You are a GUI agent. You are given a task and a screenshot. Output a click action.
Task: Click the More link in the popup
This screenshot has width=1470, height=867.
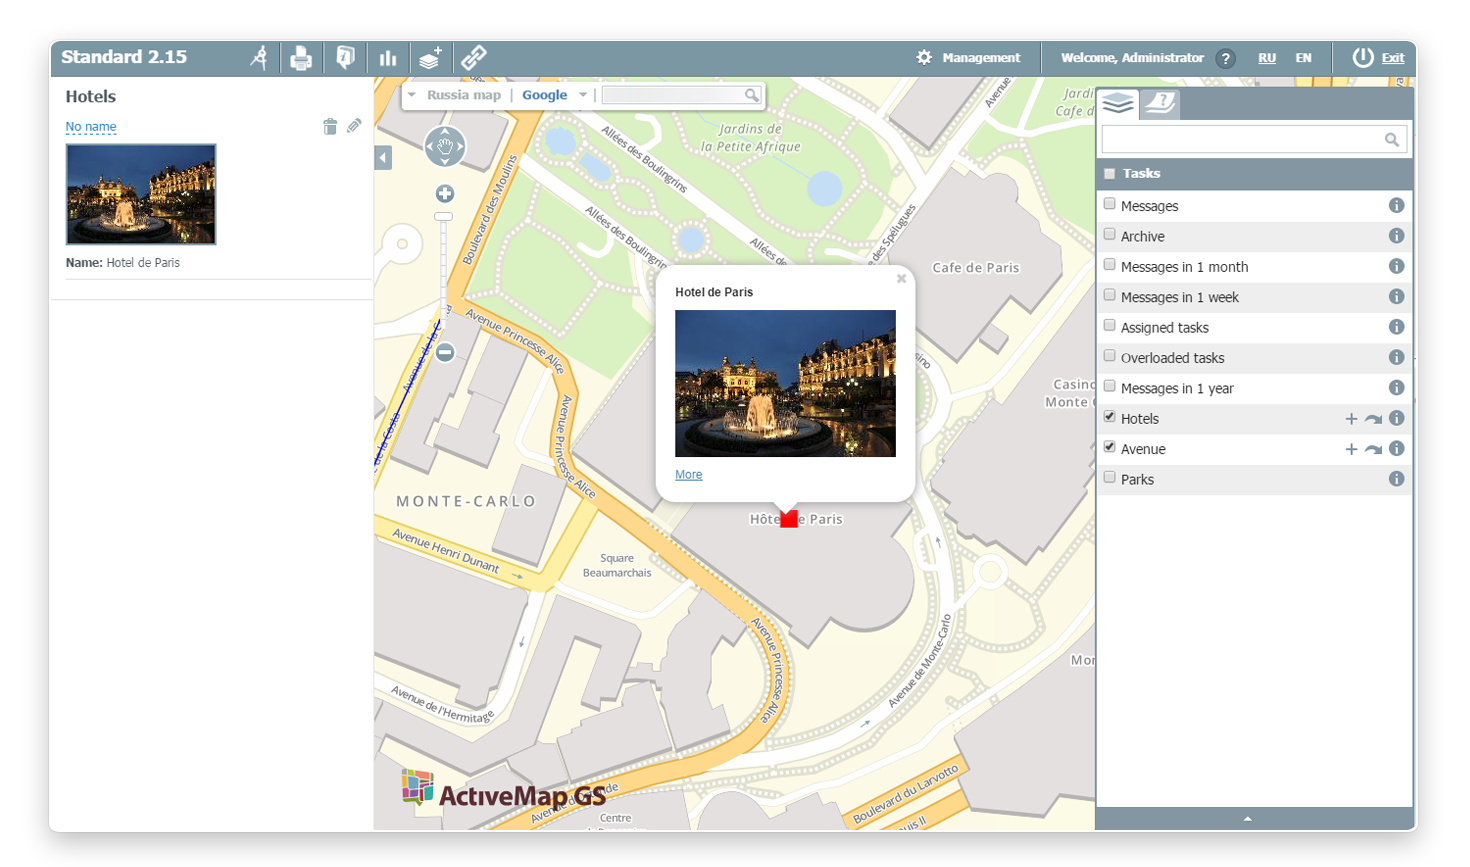click(688, 475)
